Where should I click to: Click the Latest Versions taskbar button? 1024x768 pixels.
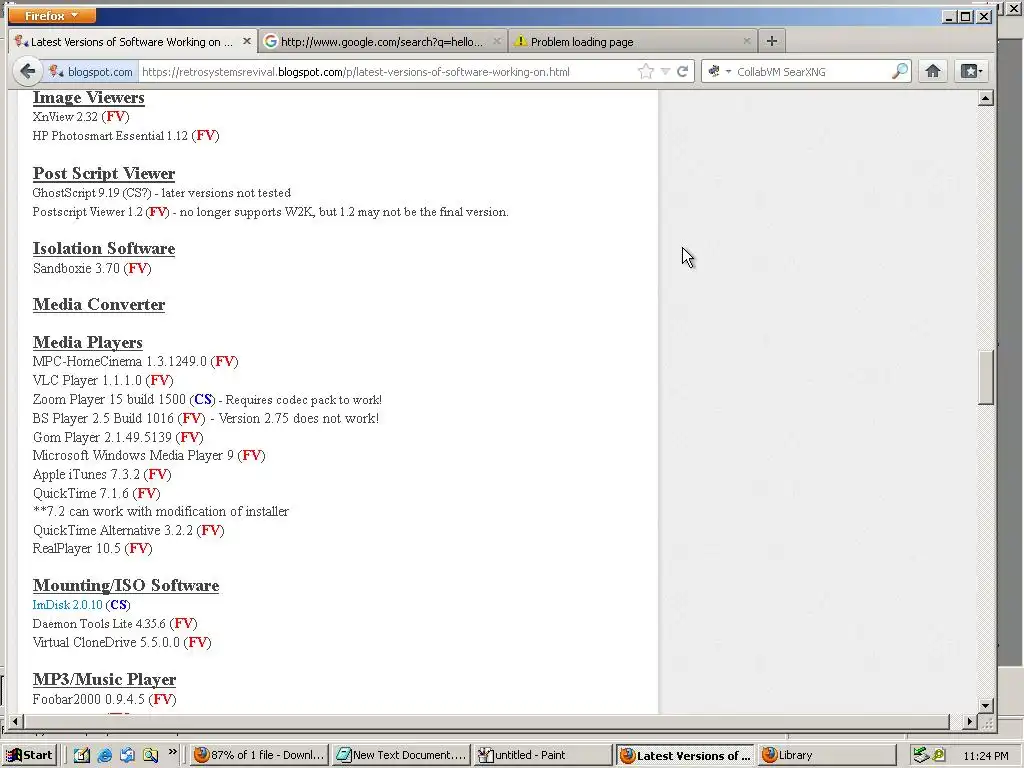pyautogui.click(x=685, y=755)
